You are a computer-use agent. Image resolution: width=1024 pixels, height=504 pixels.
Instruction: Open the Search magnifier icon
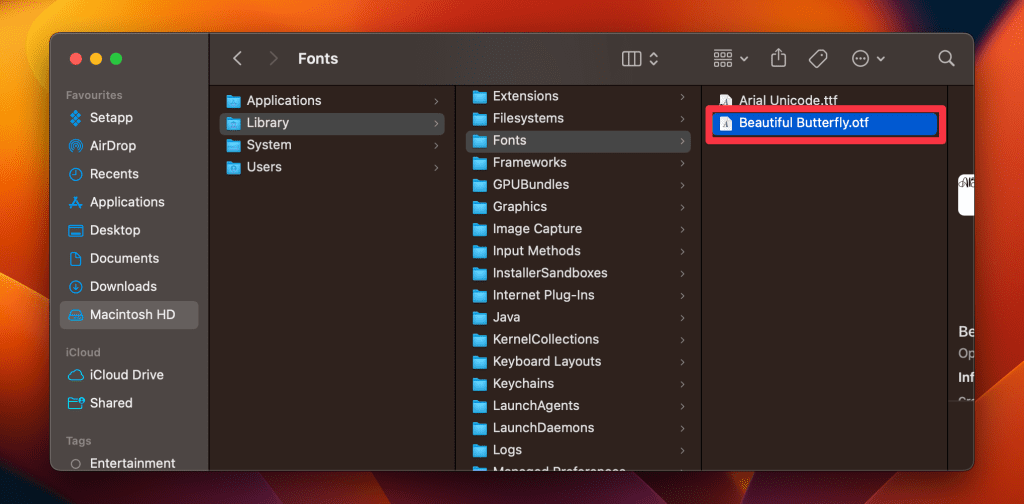(x=946, y=59)
